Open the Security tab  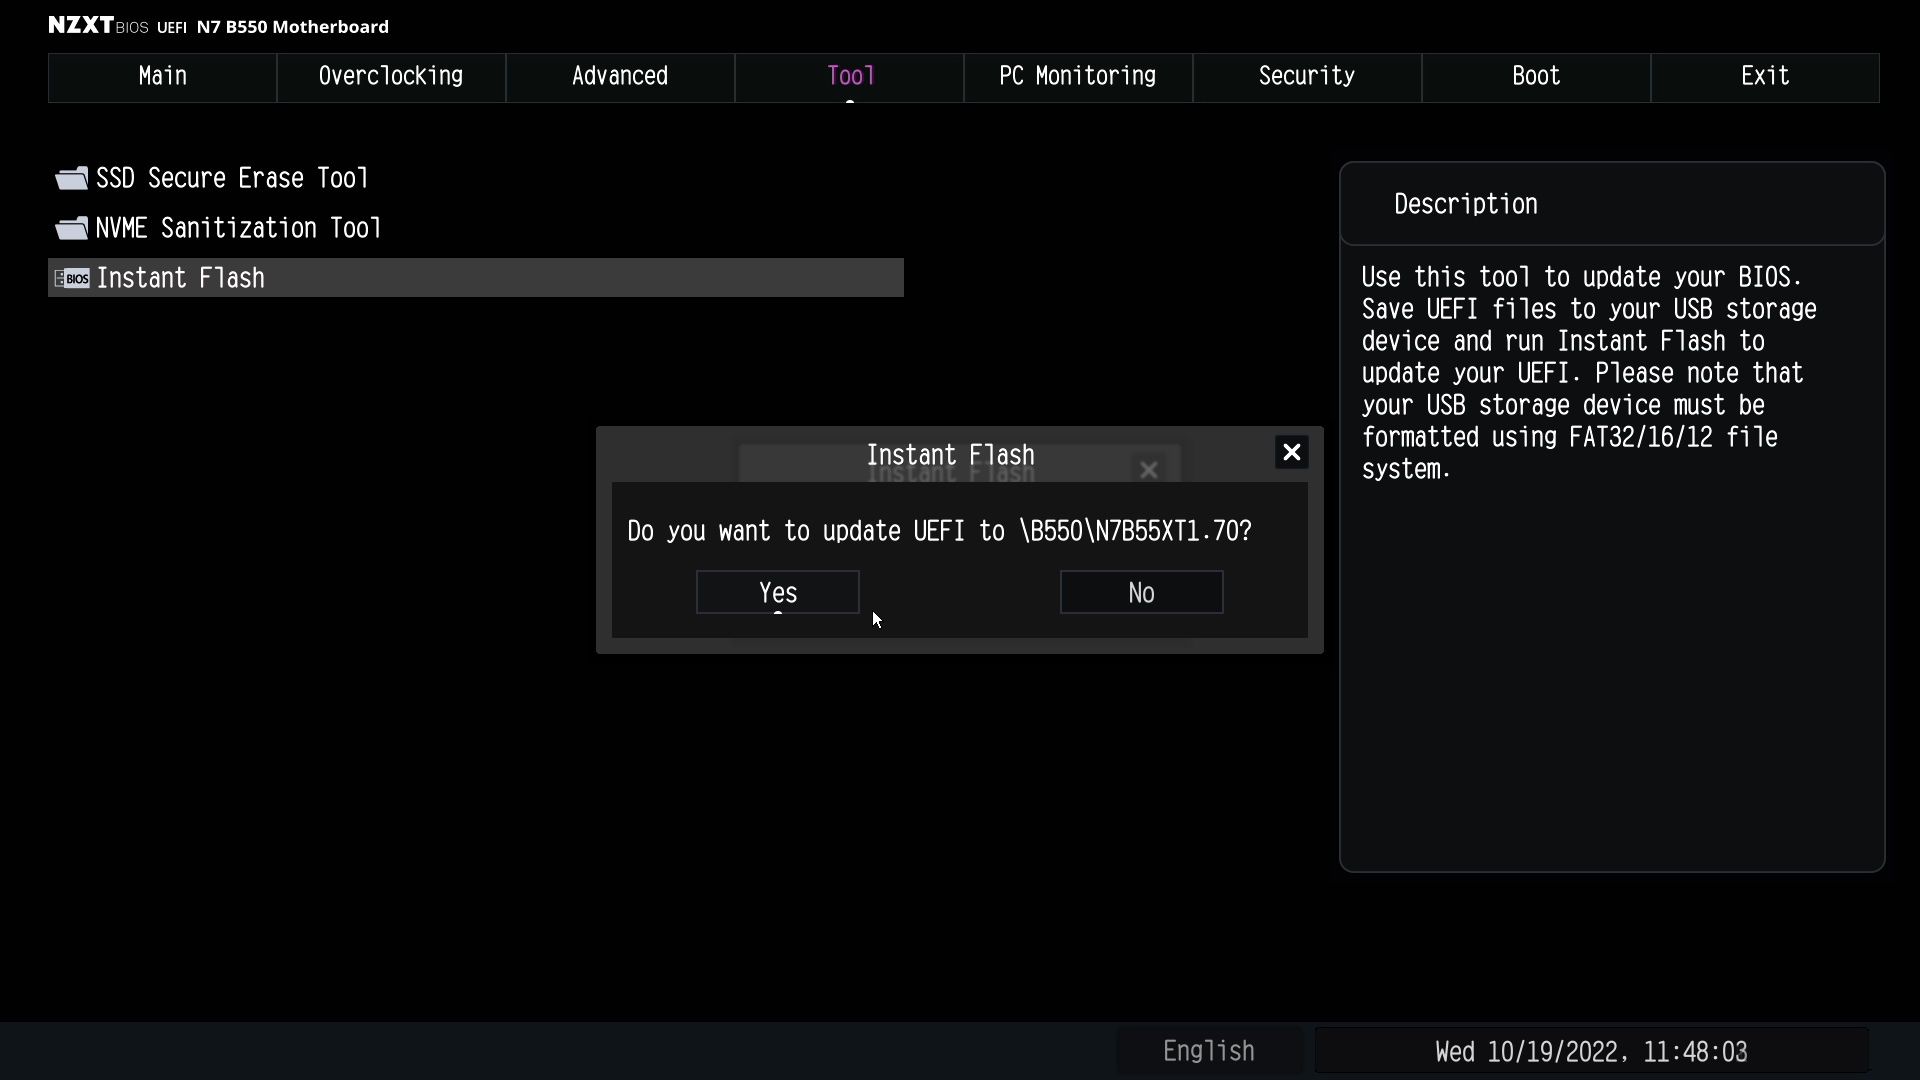[1307, 77]
